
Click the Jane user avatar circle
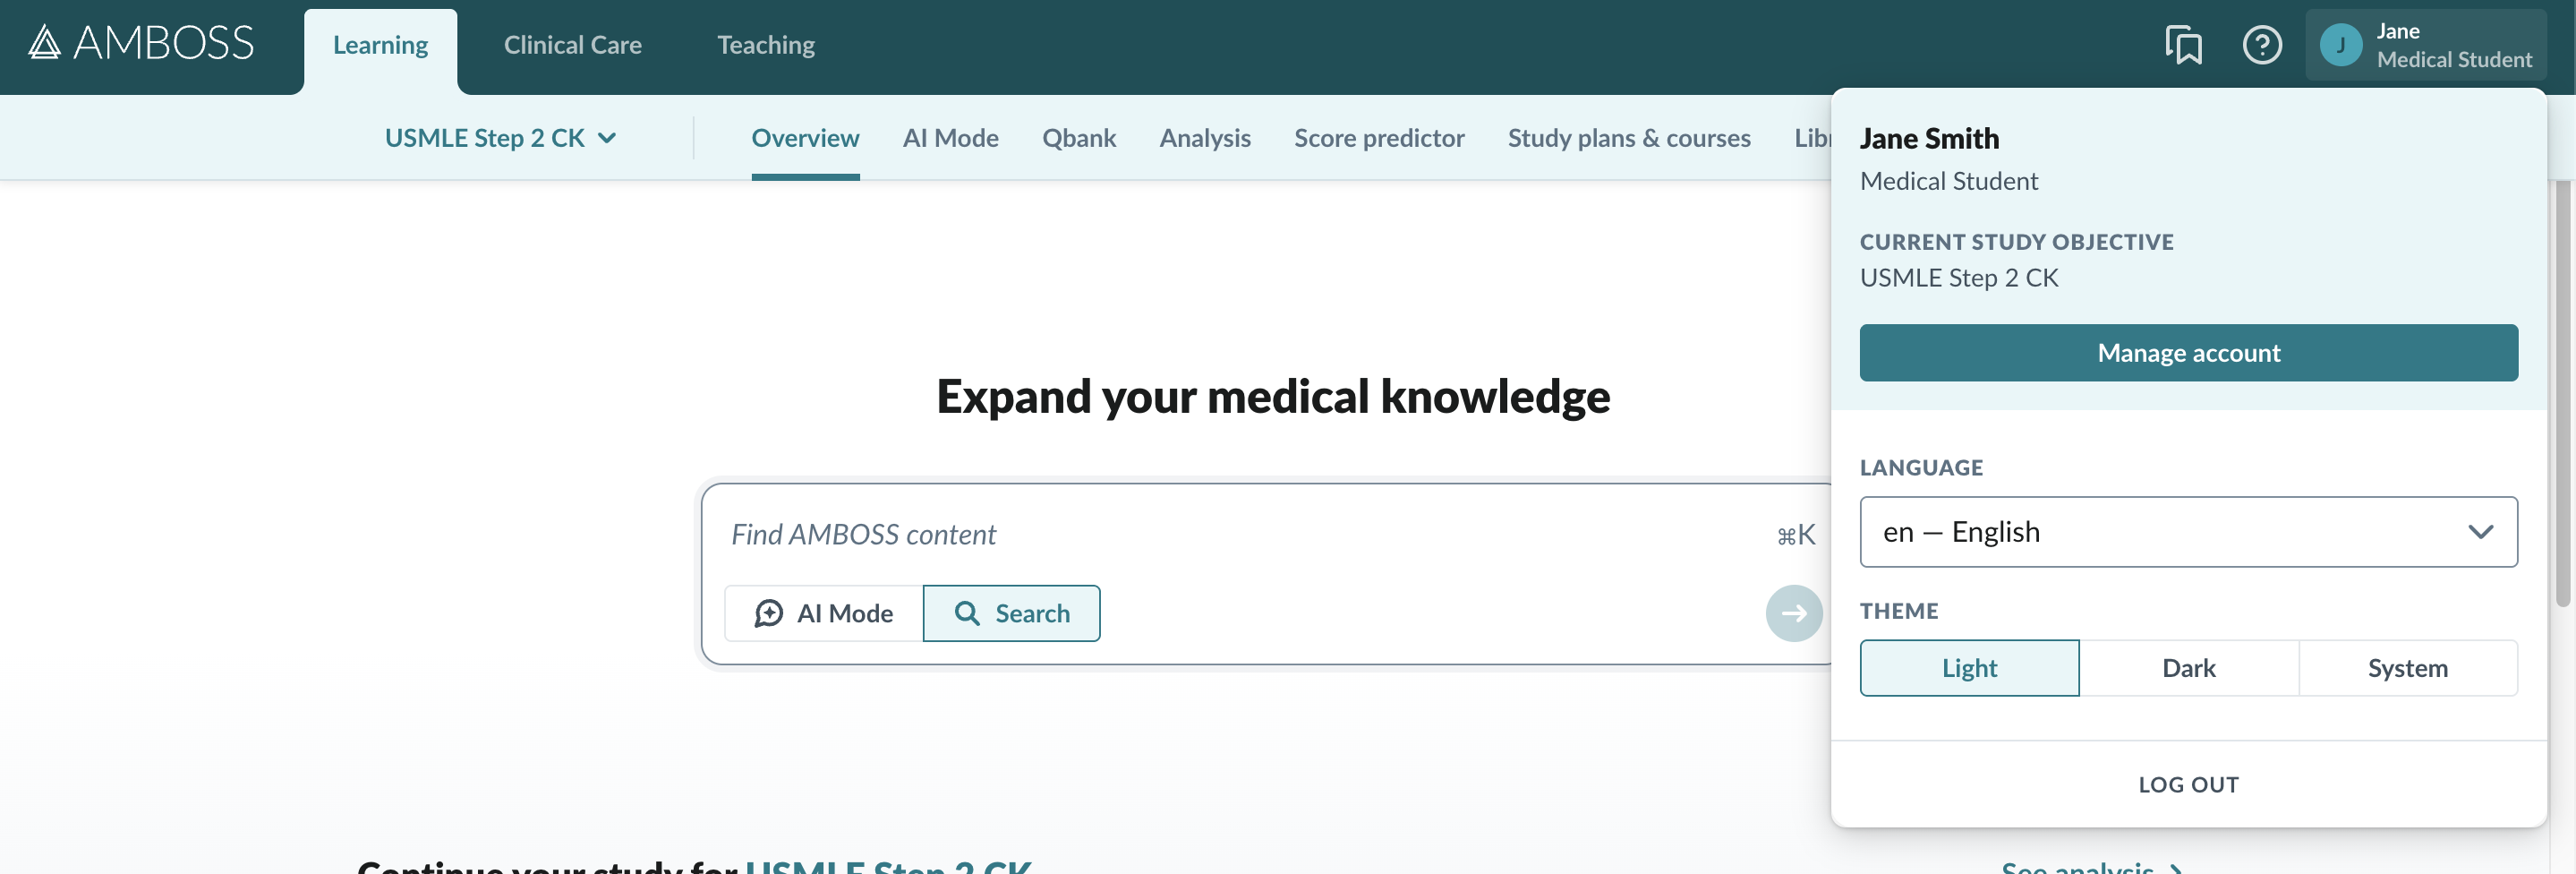point(2340,45)
